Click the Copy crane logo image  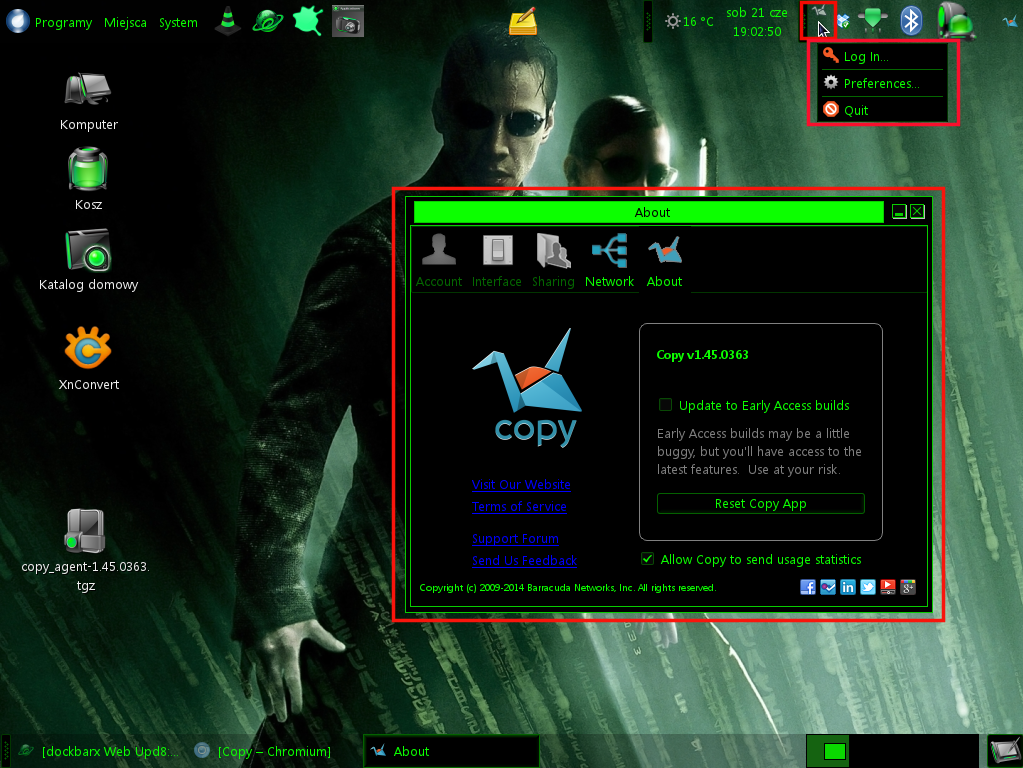(x=528, y=388)
